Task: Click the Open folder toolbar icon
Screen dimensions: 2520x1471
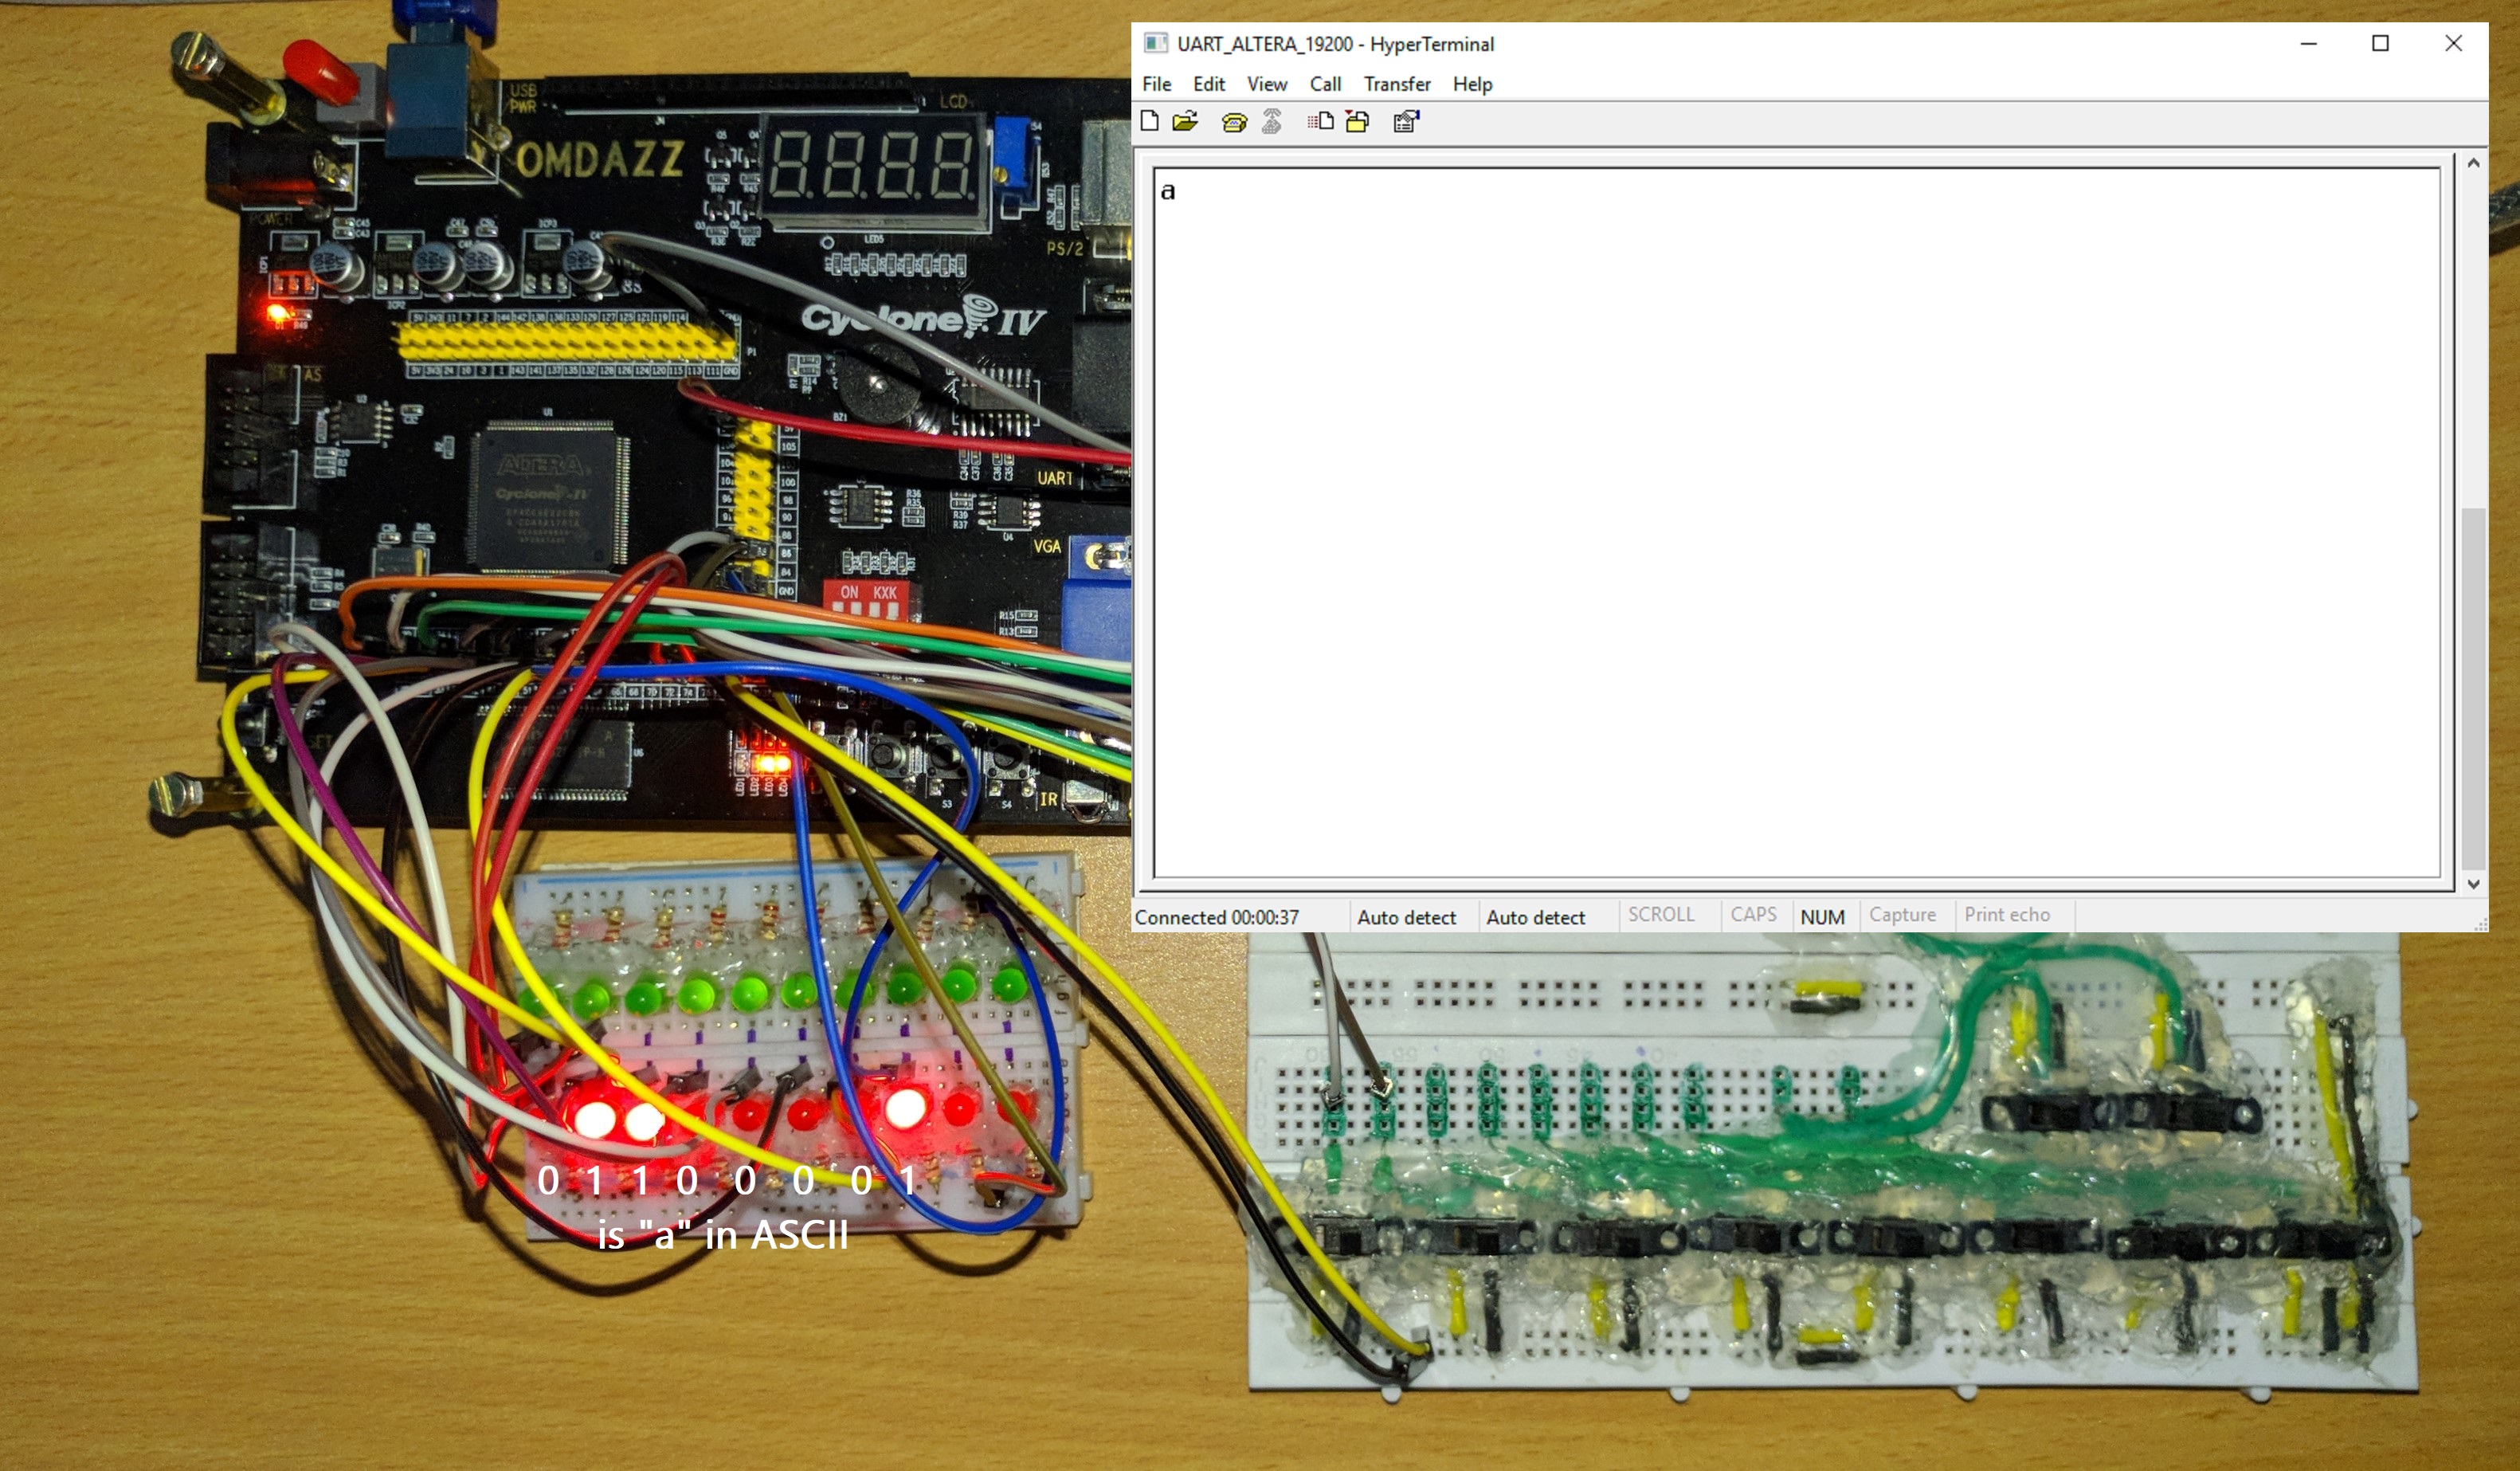Action: tap(1185, 121)
